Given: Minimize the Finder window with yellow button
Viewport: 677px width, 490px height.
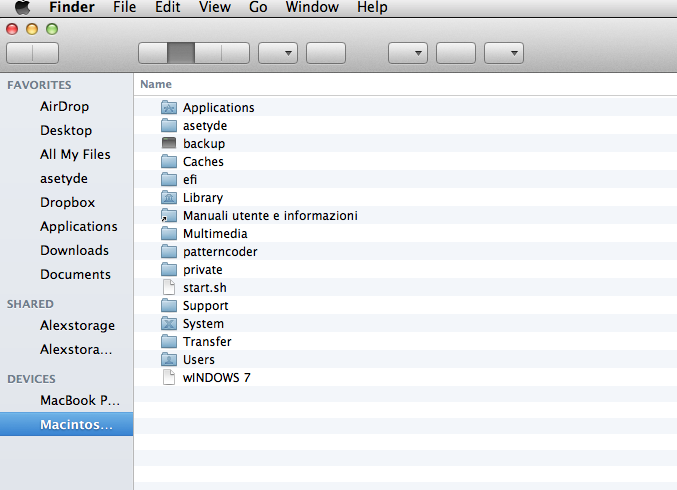Looking at the screenshot, I should pyautogui.click(x=32, y=29).
